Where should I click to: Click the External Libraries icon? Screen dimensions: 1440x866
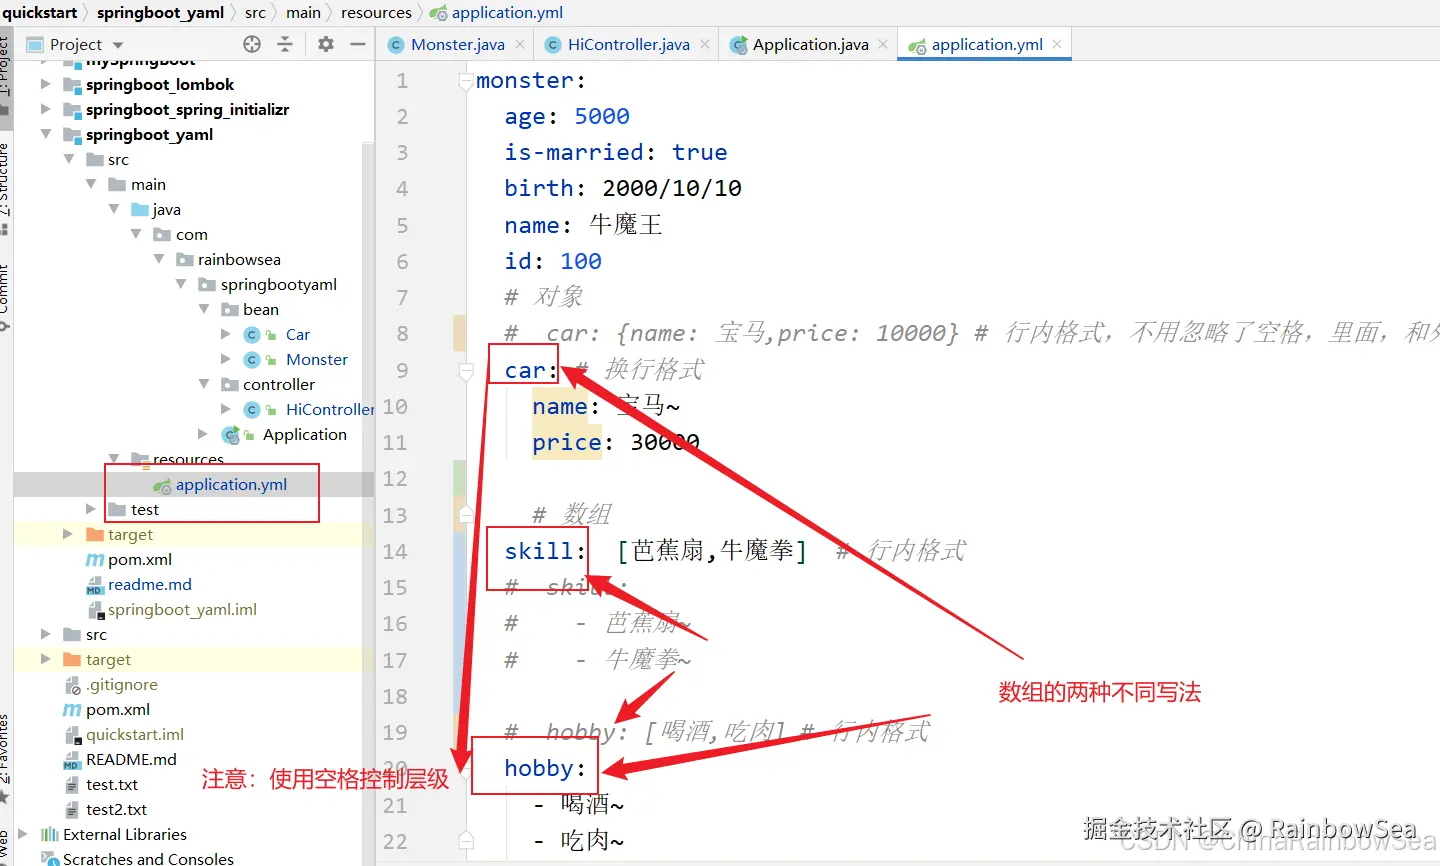pyautogui.click(x=50, y=834)
